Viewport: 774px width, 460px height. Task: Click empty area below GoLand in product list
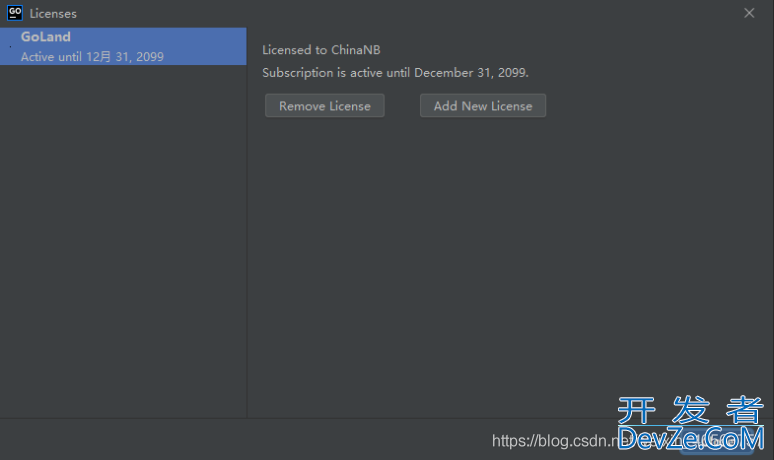(x=123, y=241)
